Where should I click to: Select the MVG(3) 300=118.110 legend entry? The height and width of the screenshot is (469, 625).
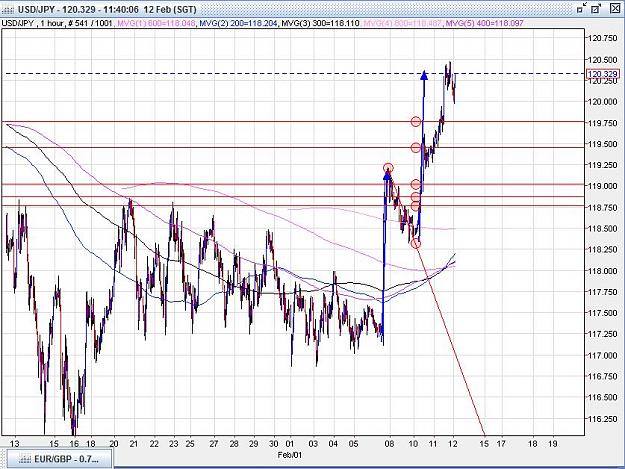[x=320, y=24]
